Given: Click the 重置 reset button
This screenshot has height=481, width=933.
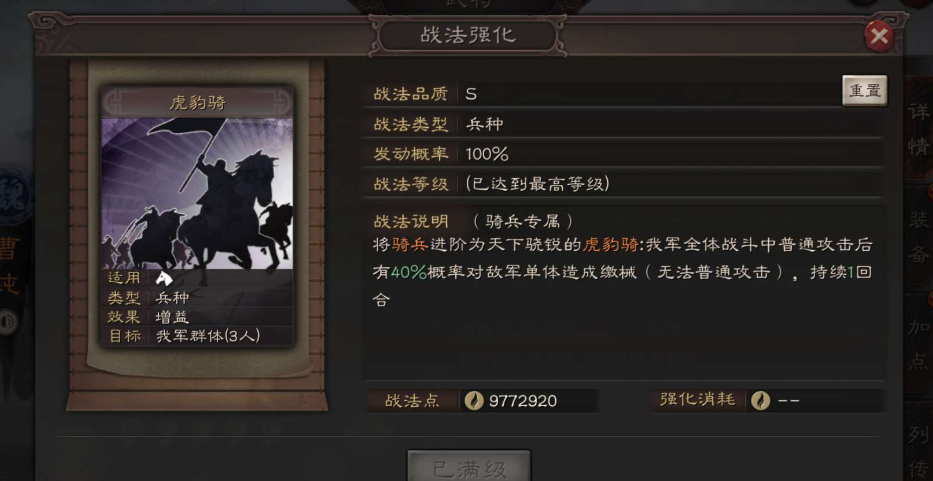Looking at the screenshot, I should pyautogui.click(x=865, y=90).
